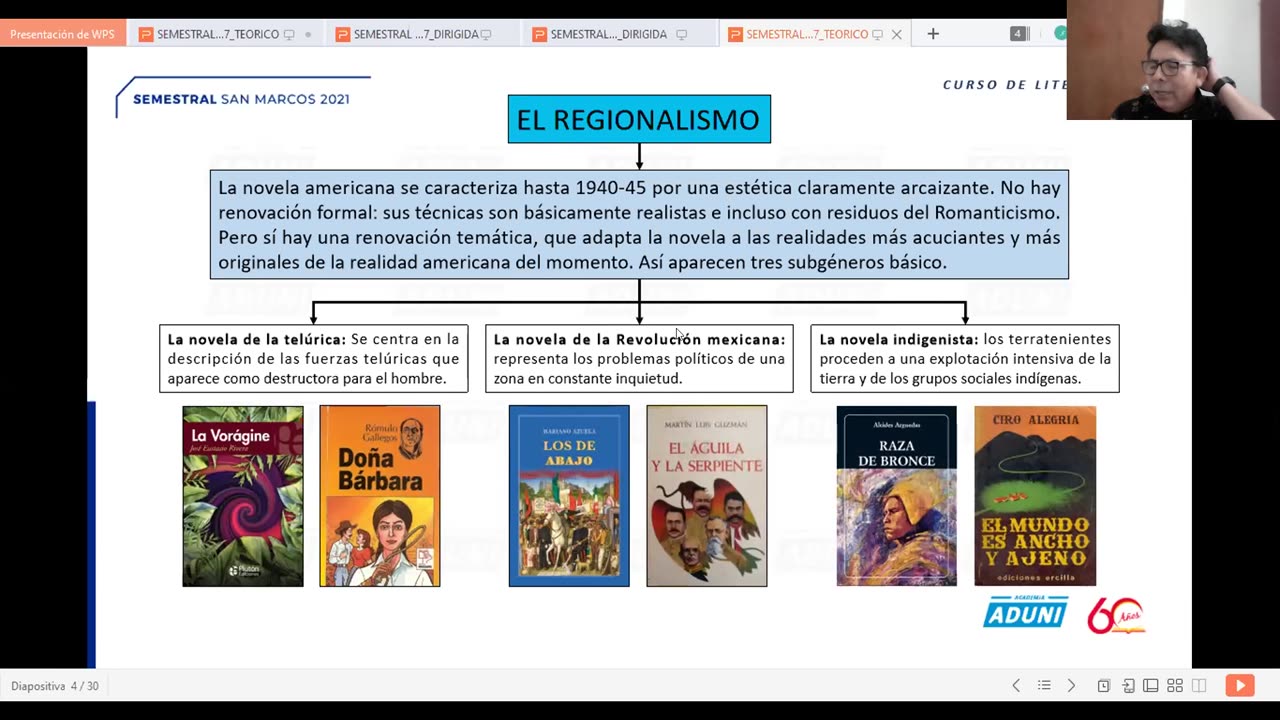Screen dimensions: 1280x720
Task: Click the EL REGIONALISMO title box
Action: point(639,119)
